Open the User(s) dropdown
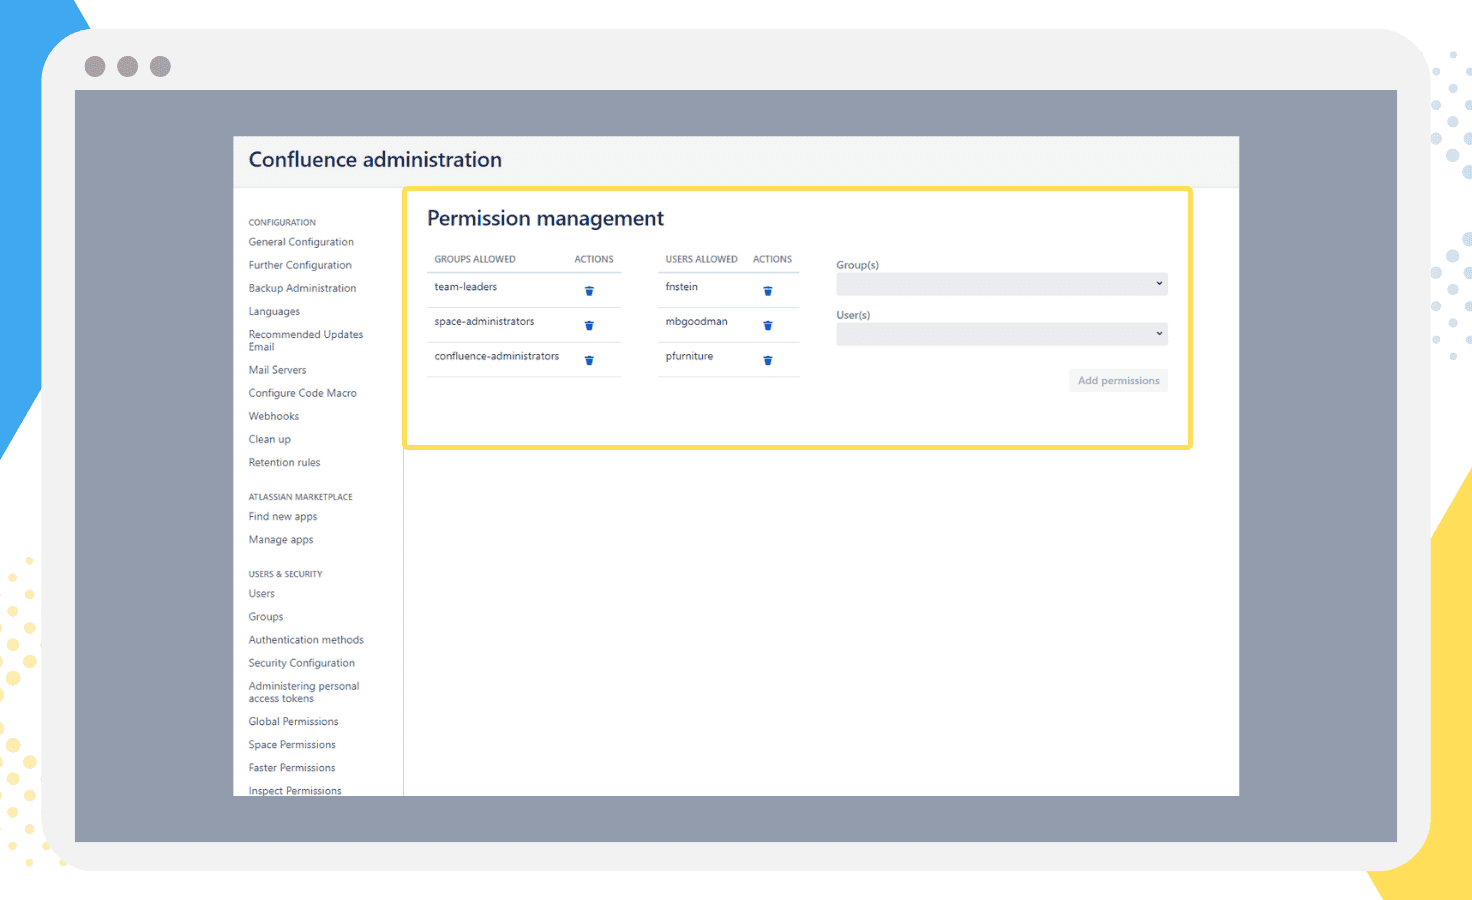The width and height of the screenshot is (1472, 900). 1002,334
